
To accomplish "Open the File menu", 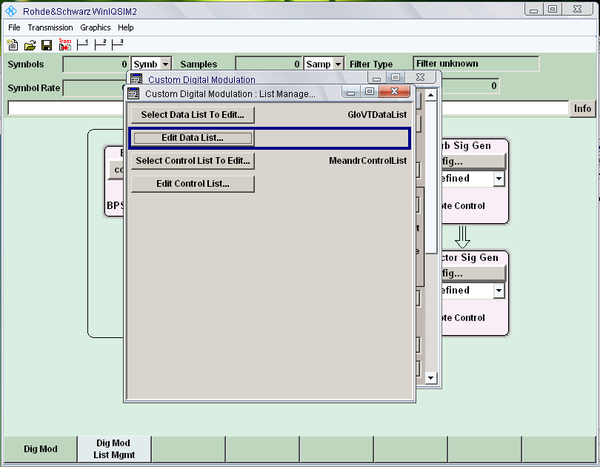I will (x=14, y=27).
